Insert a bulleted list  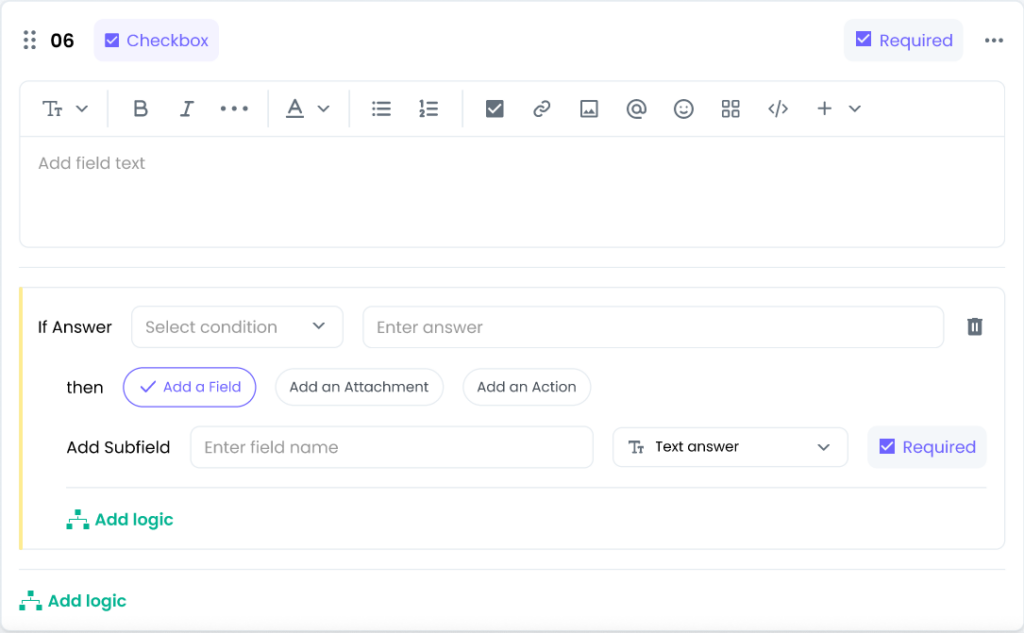point(381,109)
